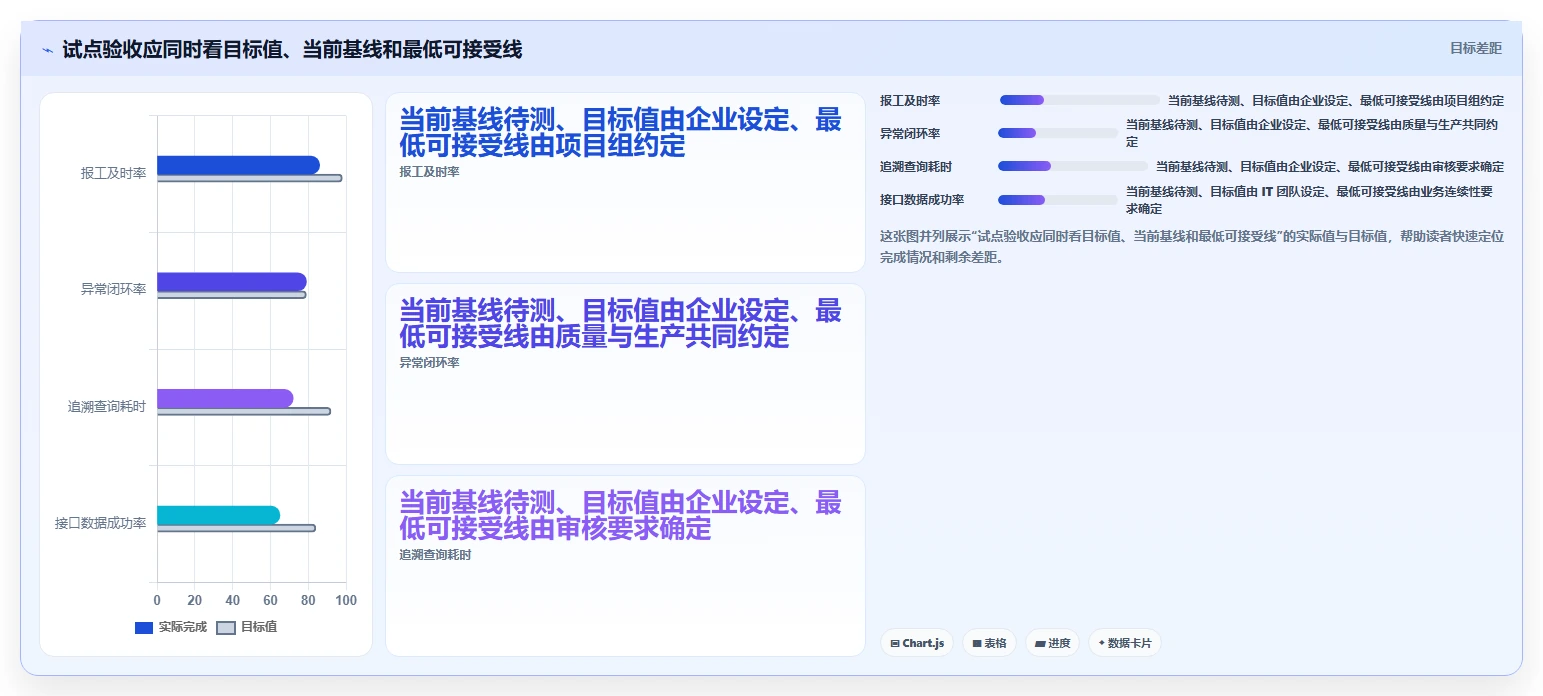Click the 目标差距 label in the header
1543x696 pixels.
click(x=1476, y=48)
